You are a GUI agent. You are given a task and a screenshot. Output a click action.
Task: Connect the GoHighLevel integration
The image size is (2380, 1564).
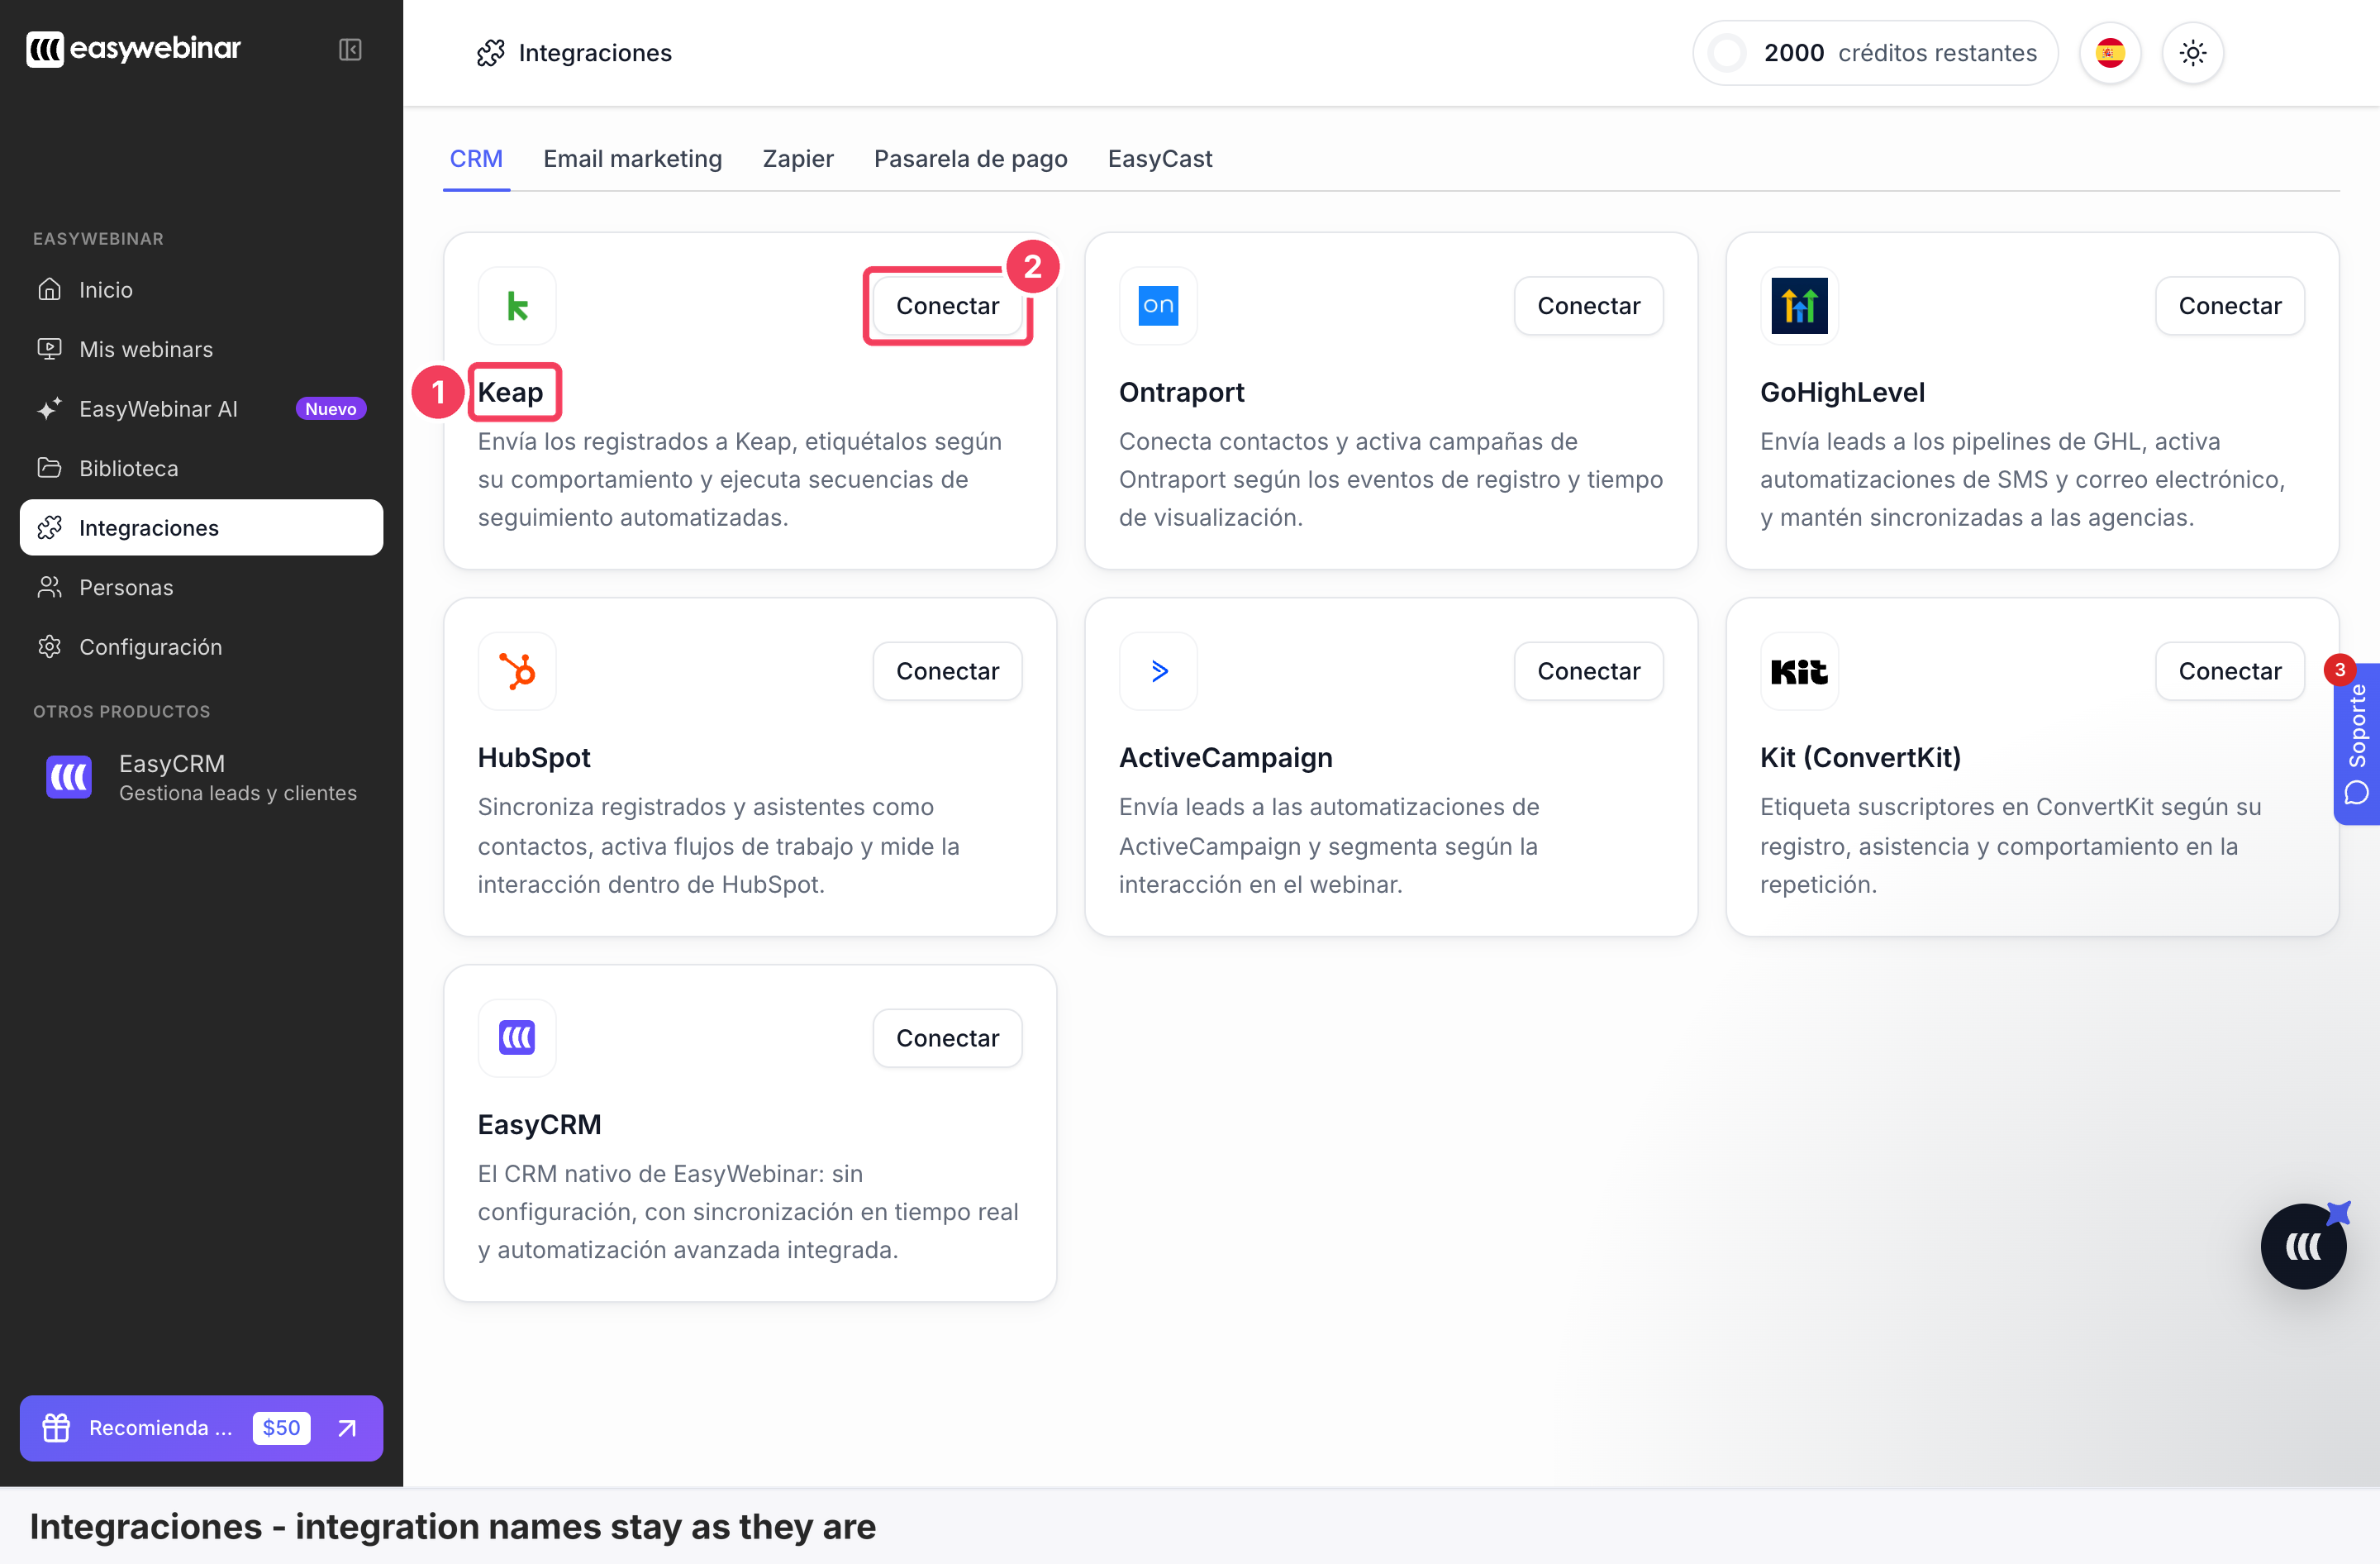click(2229, 306)
